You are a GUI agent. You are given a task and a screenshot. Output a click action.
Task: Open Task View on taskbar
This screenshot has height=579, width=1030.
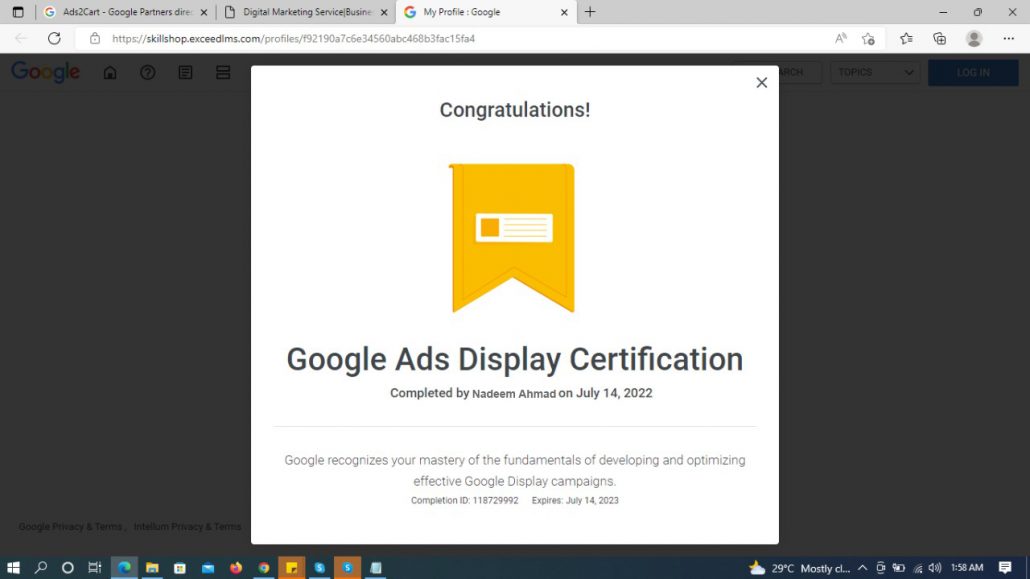pos(95,567)
